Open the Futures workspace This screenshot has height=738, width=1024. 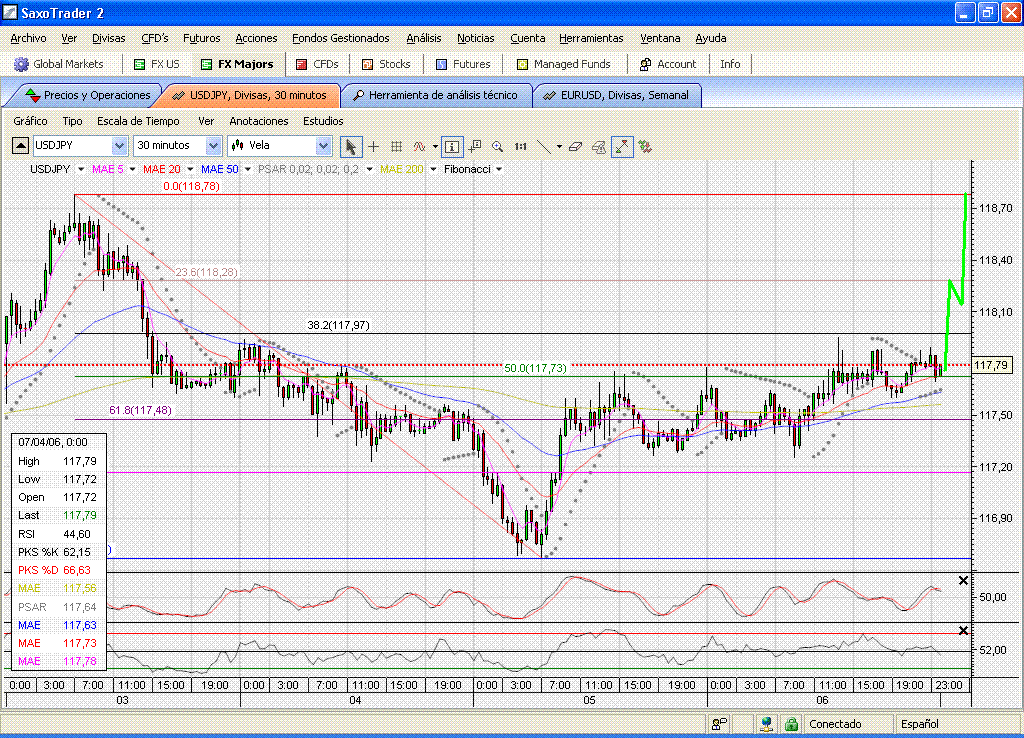pyautogui.click(x=463, y=64)
